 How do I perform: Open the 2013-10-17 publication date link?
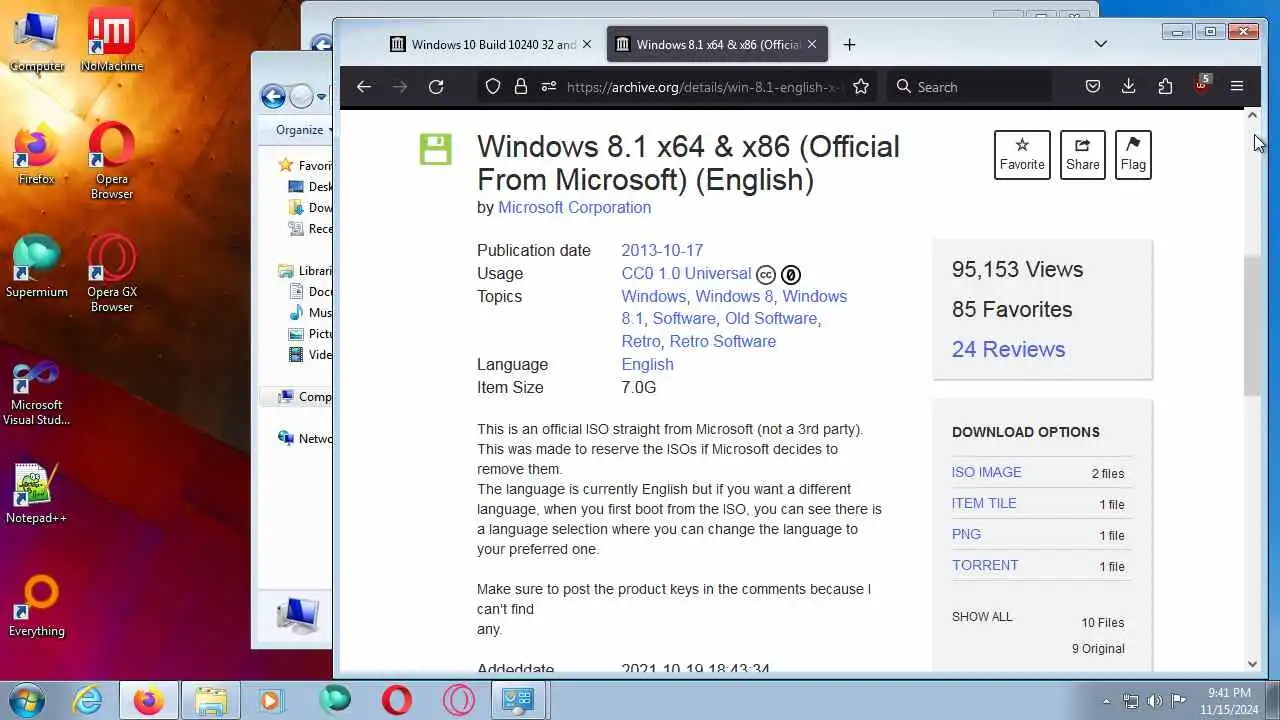tap(662, 250)
